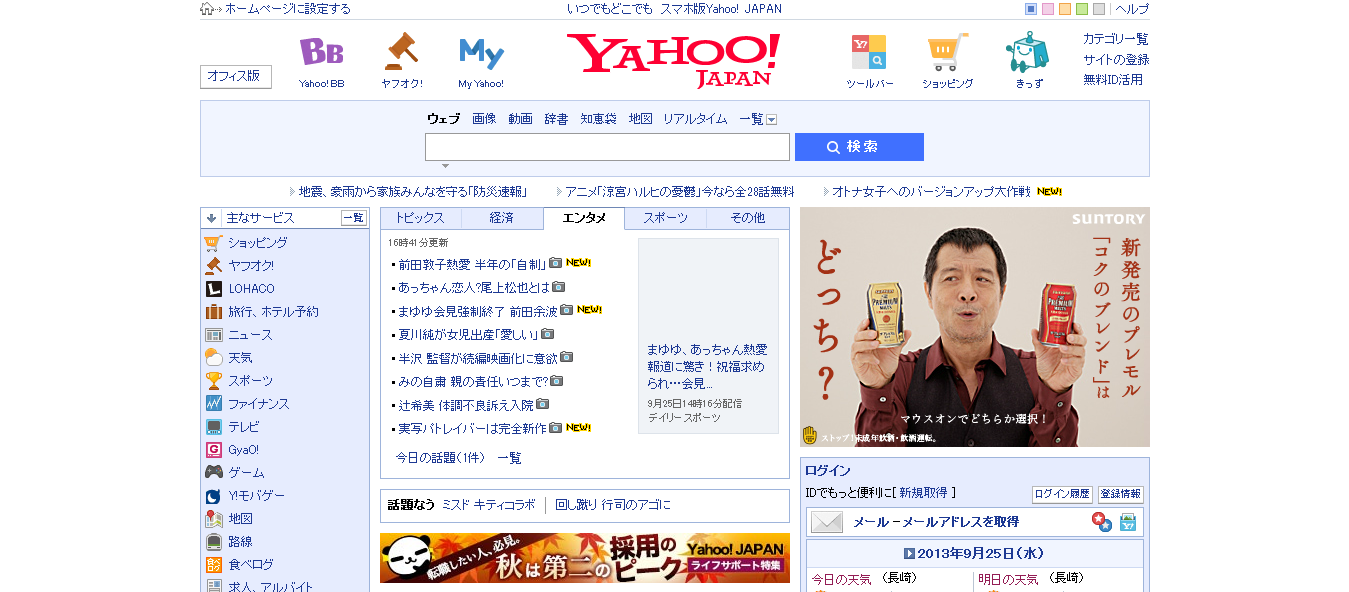This screenshot has width=1349, height=592.
Task: Click the Map icon in sidebar
Action: (213, 518)
